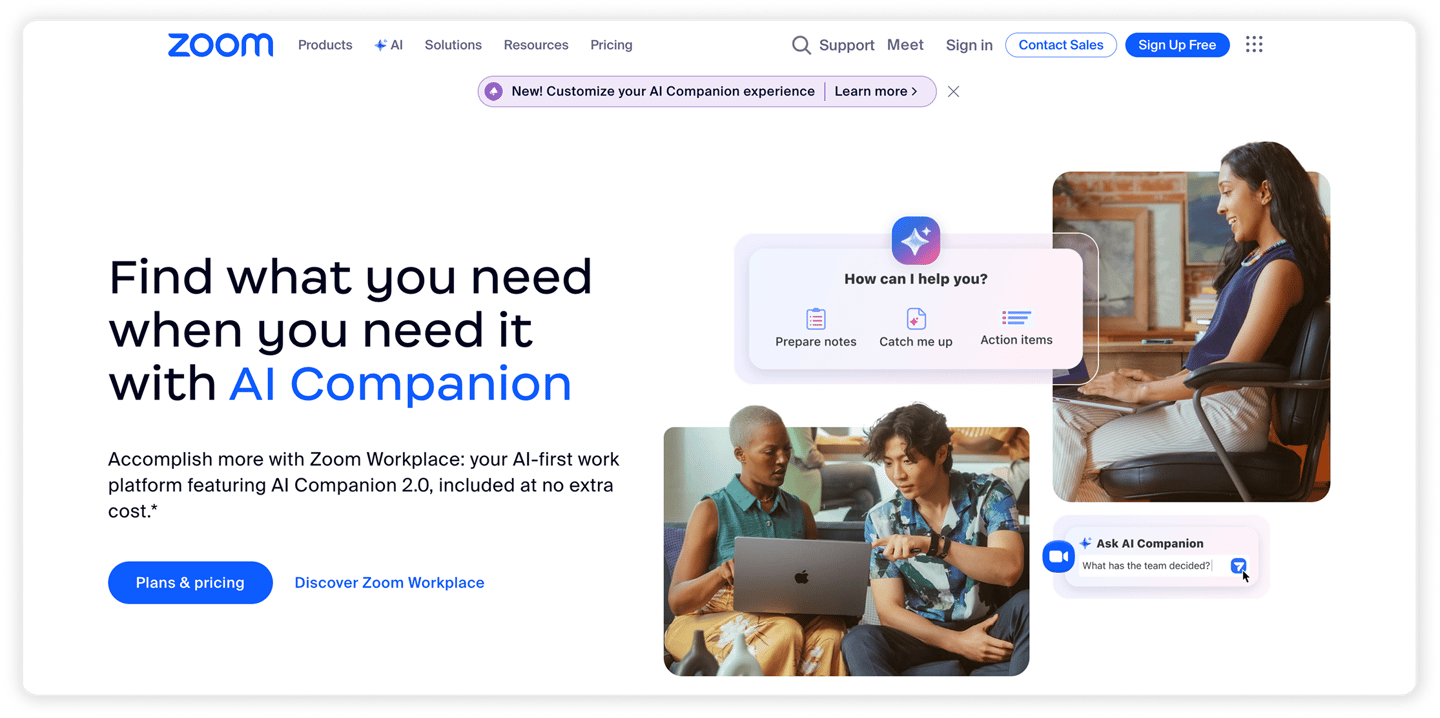Click the 'How can I help you?' text
Viewport: 1440px width, 718px height.
point(916,279)
